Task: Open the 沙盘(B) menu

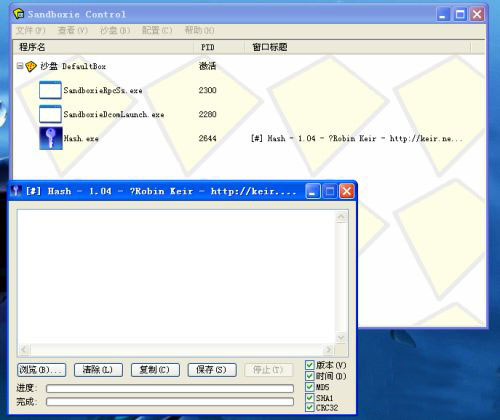Action: (115, 30)
